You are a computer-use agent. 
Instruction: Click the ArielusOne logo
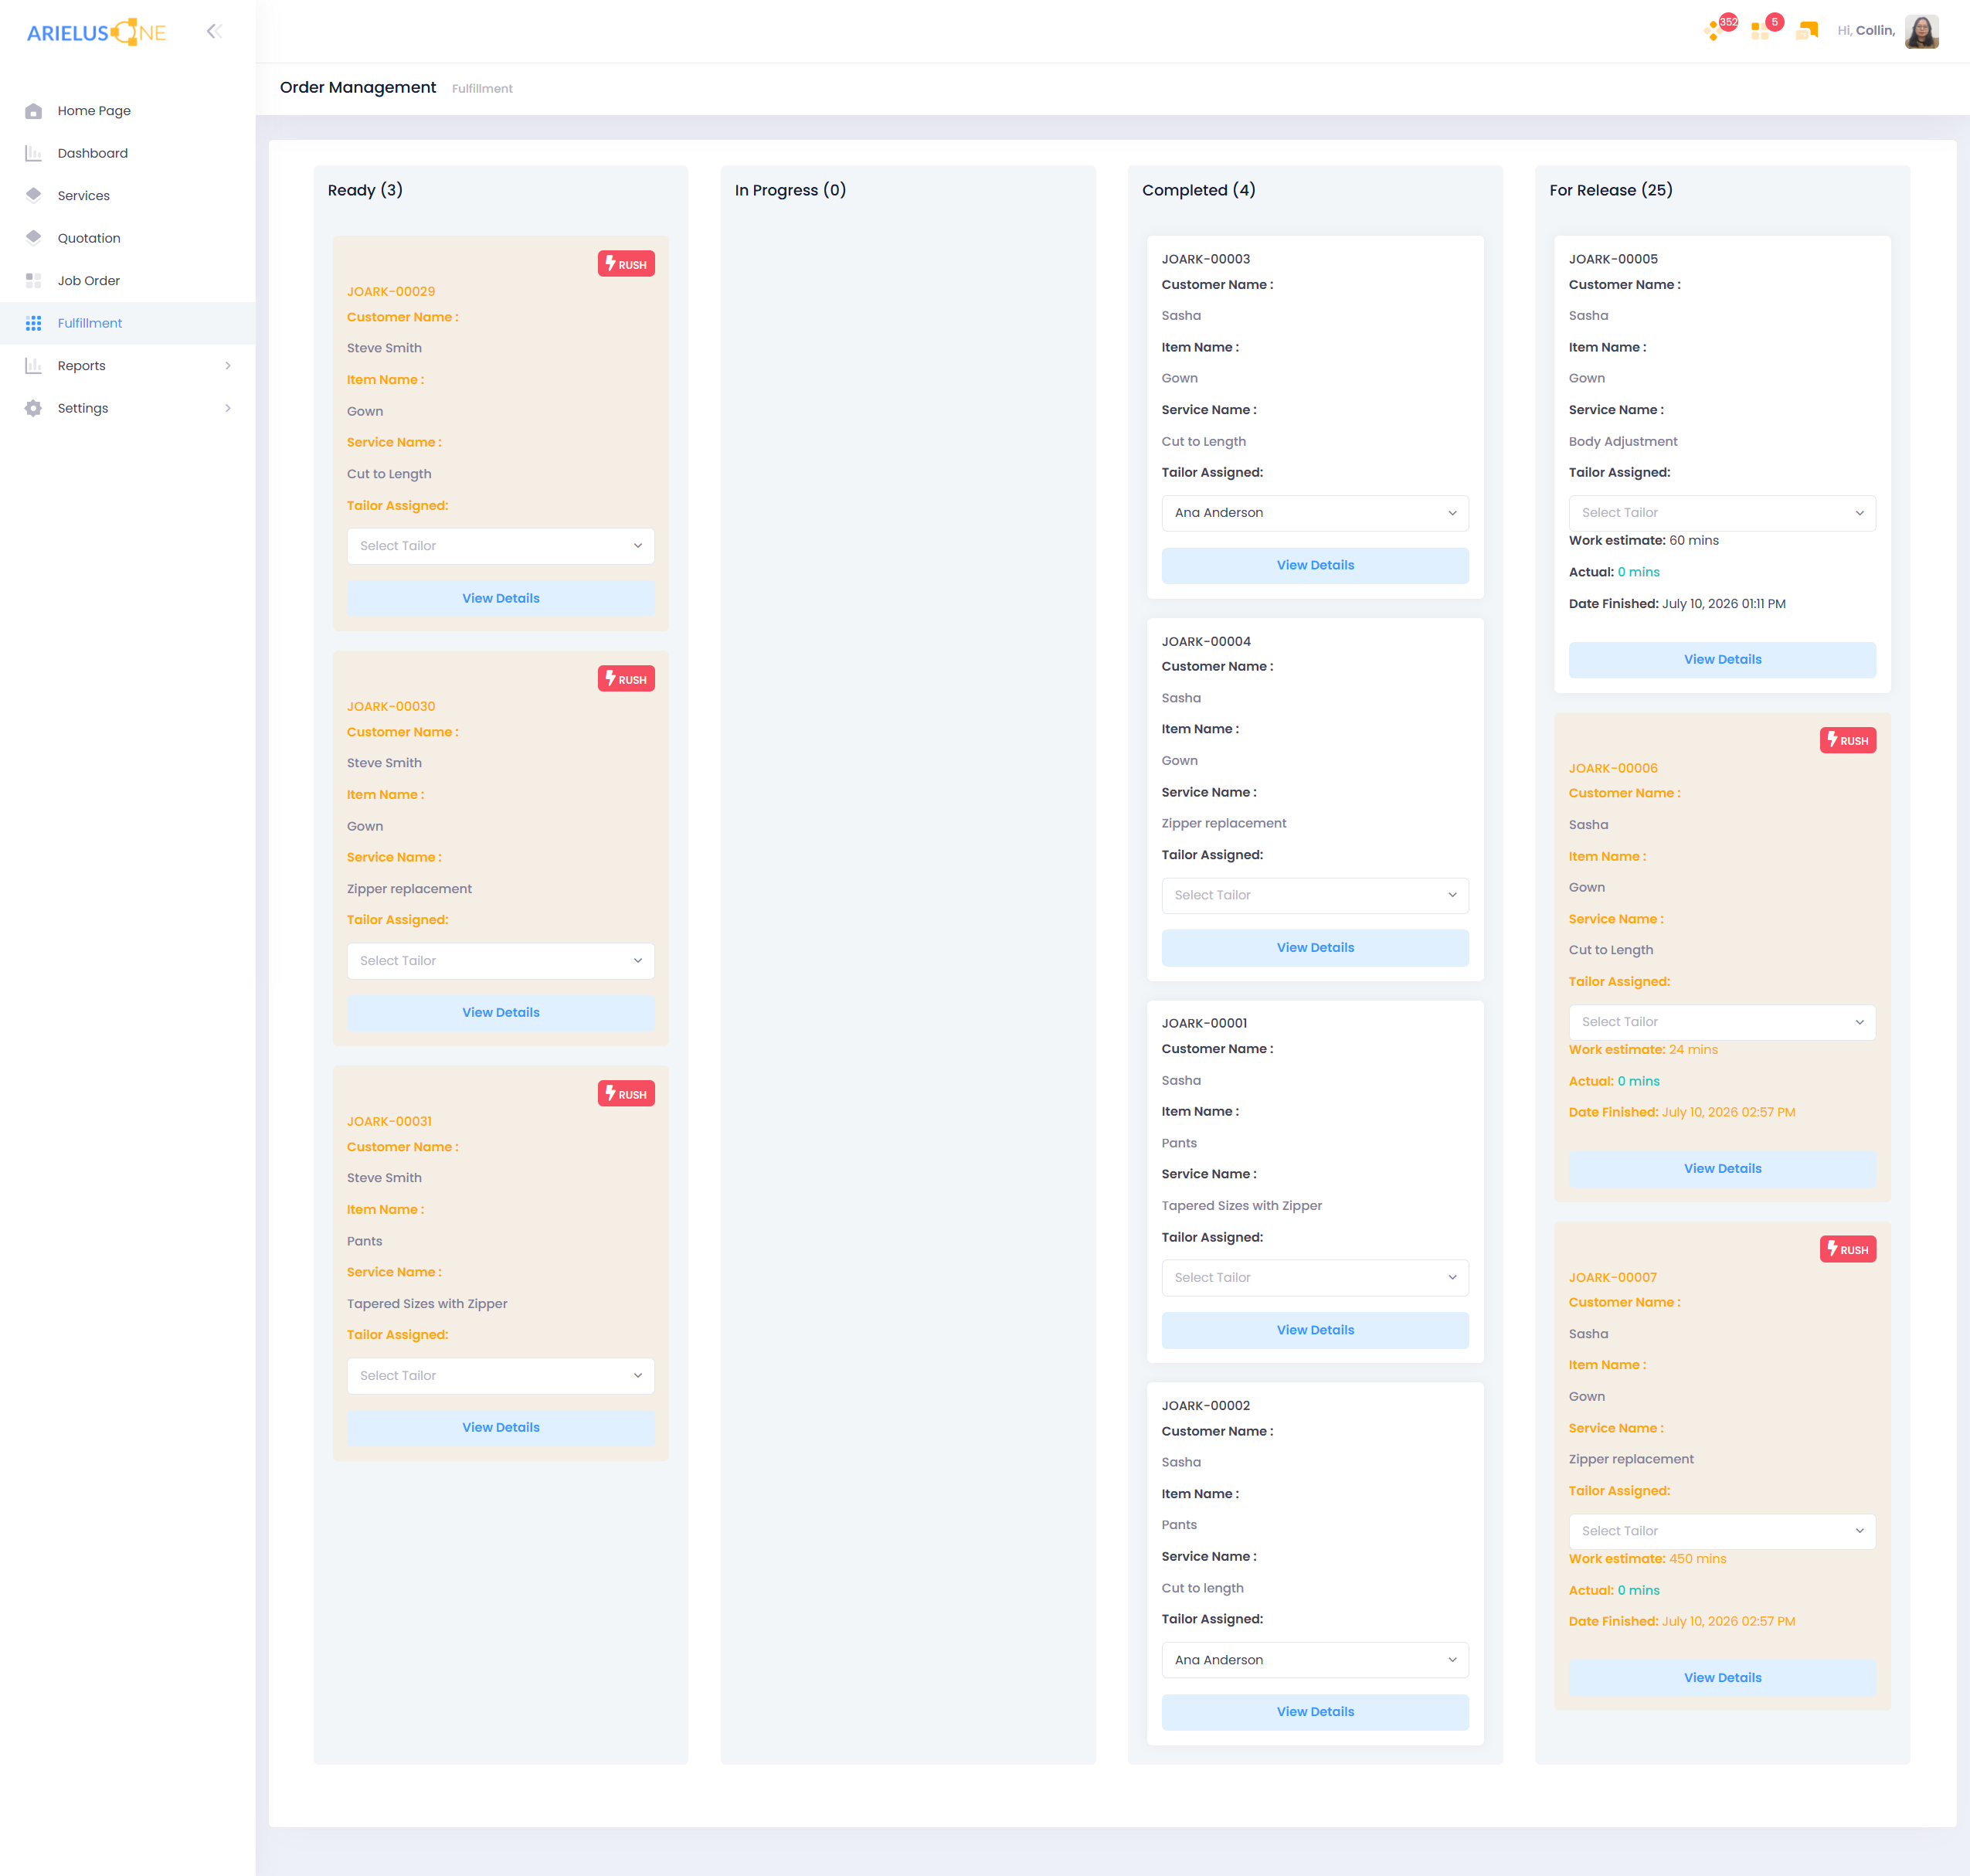coord(97,32)
